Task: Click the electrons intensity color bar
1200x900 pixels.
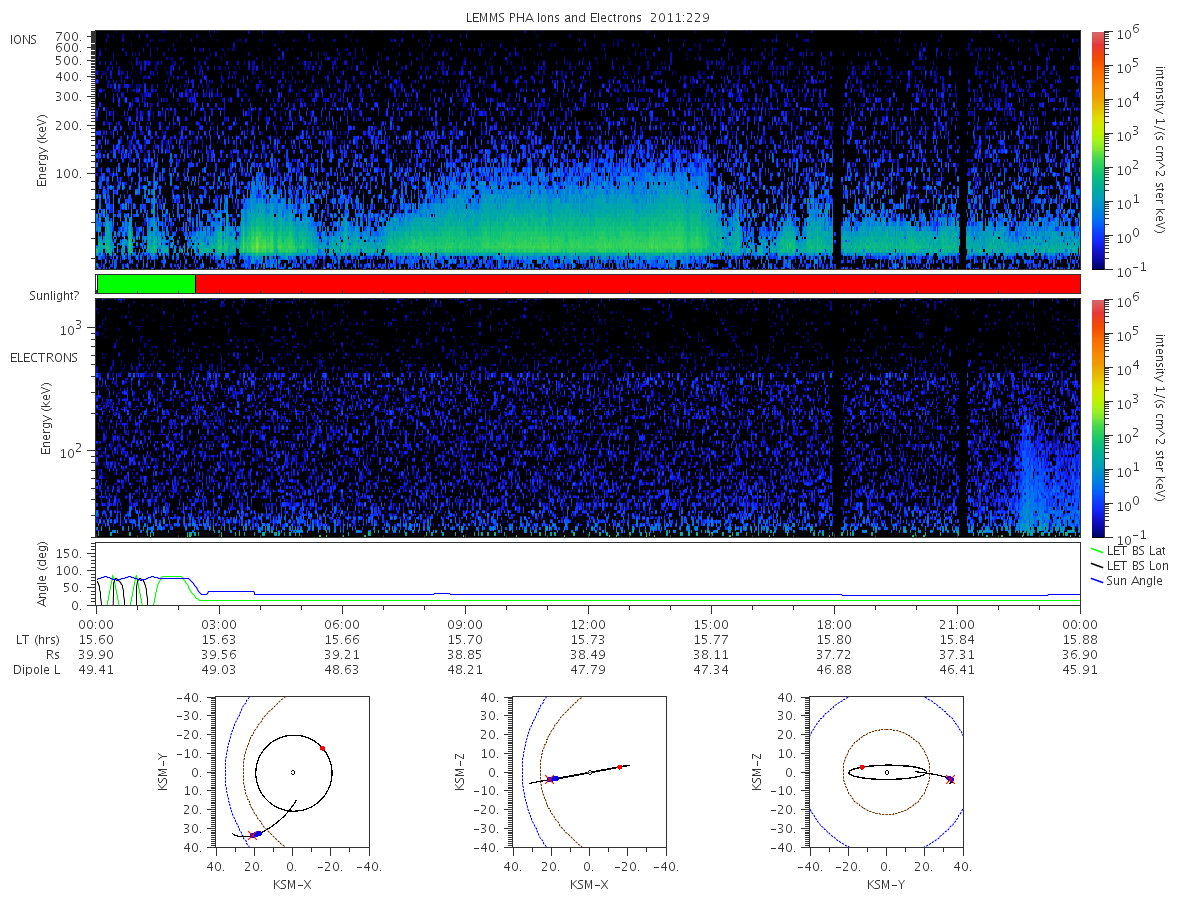Action: click(1097, 417)
